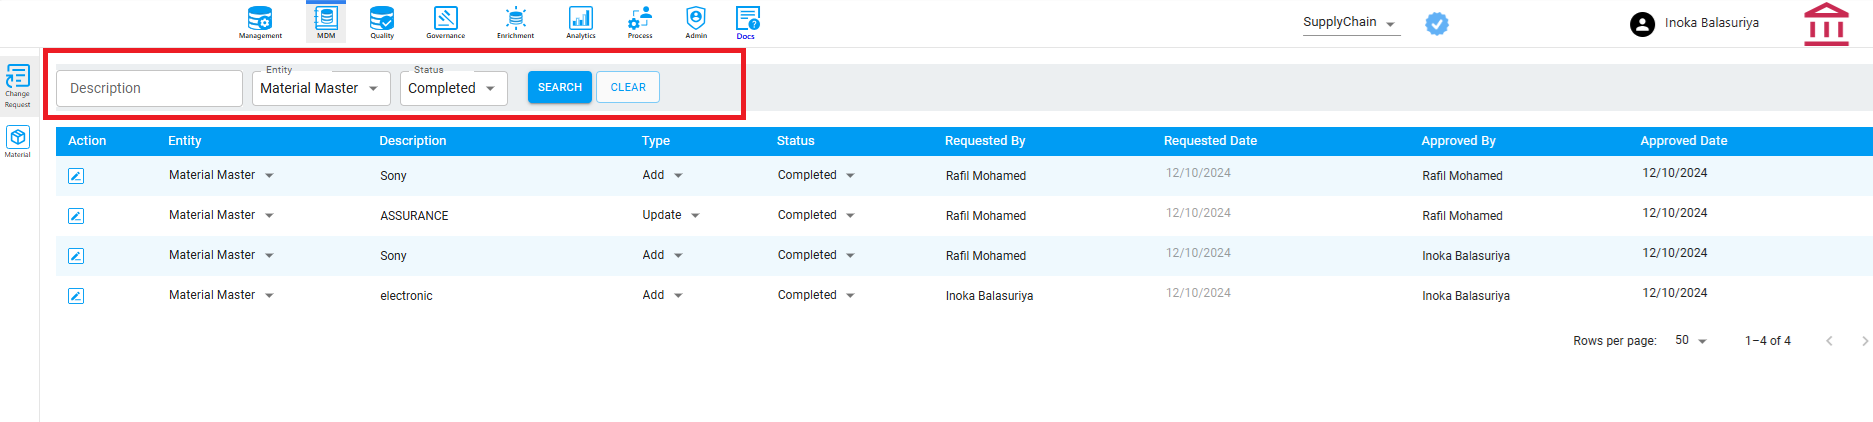1873x422 pixels.
Task: Open Material in left sidebar
Action: tap(18, 141)
